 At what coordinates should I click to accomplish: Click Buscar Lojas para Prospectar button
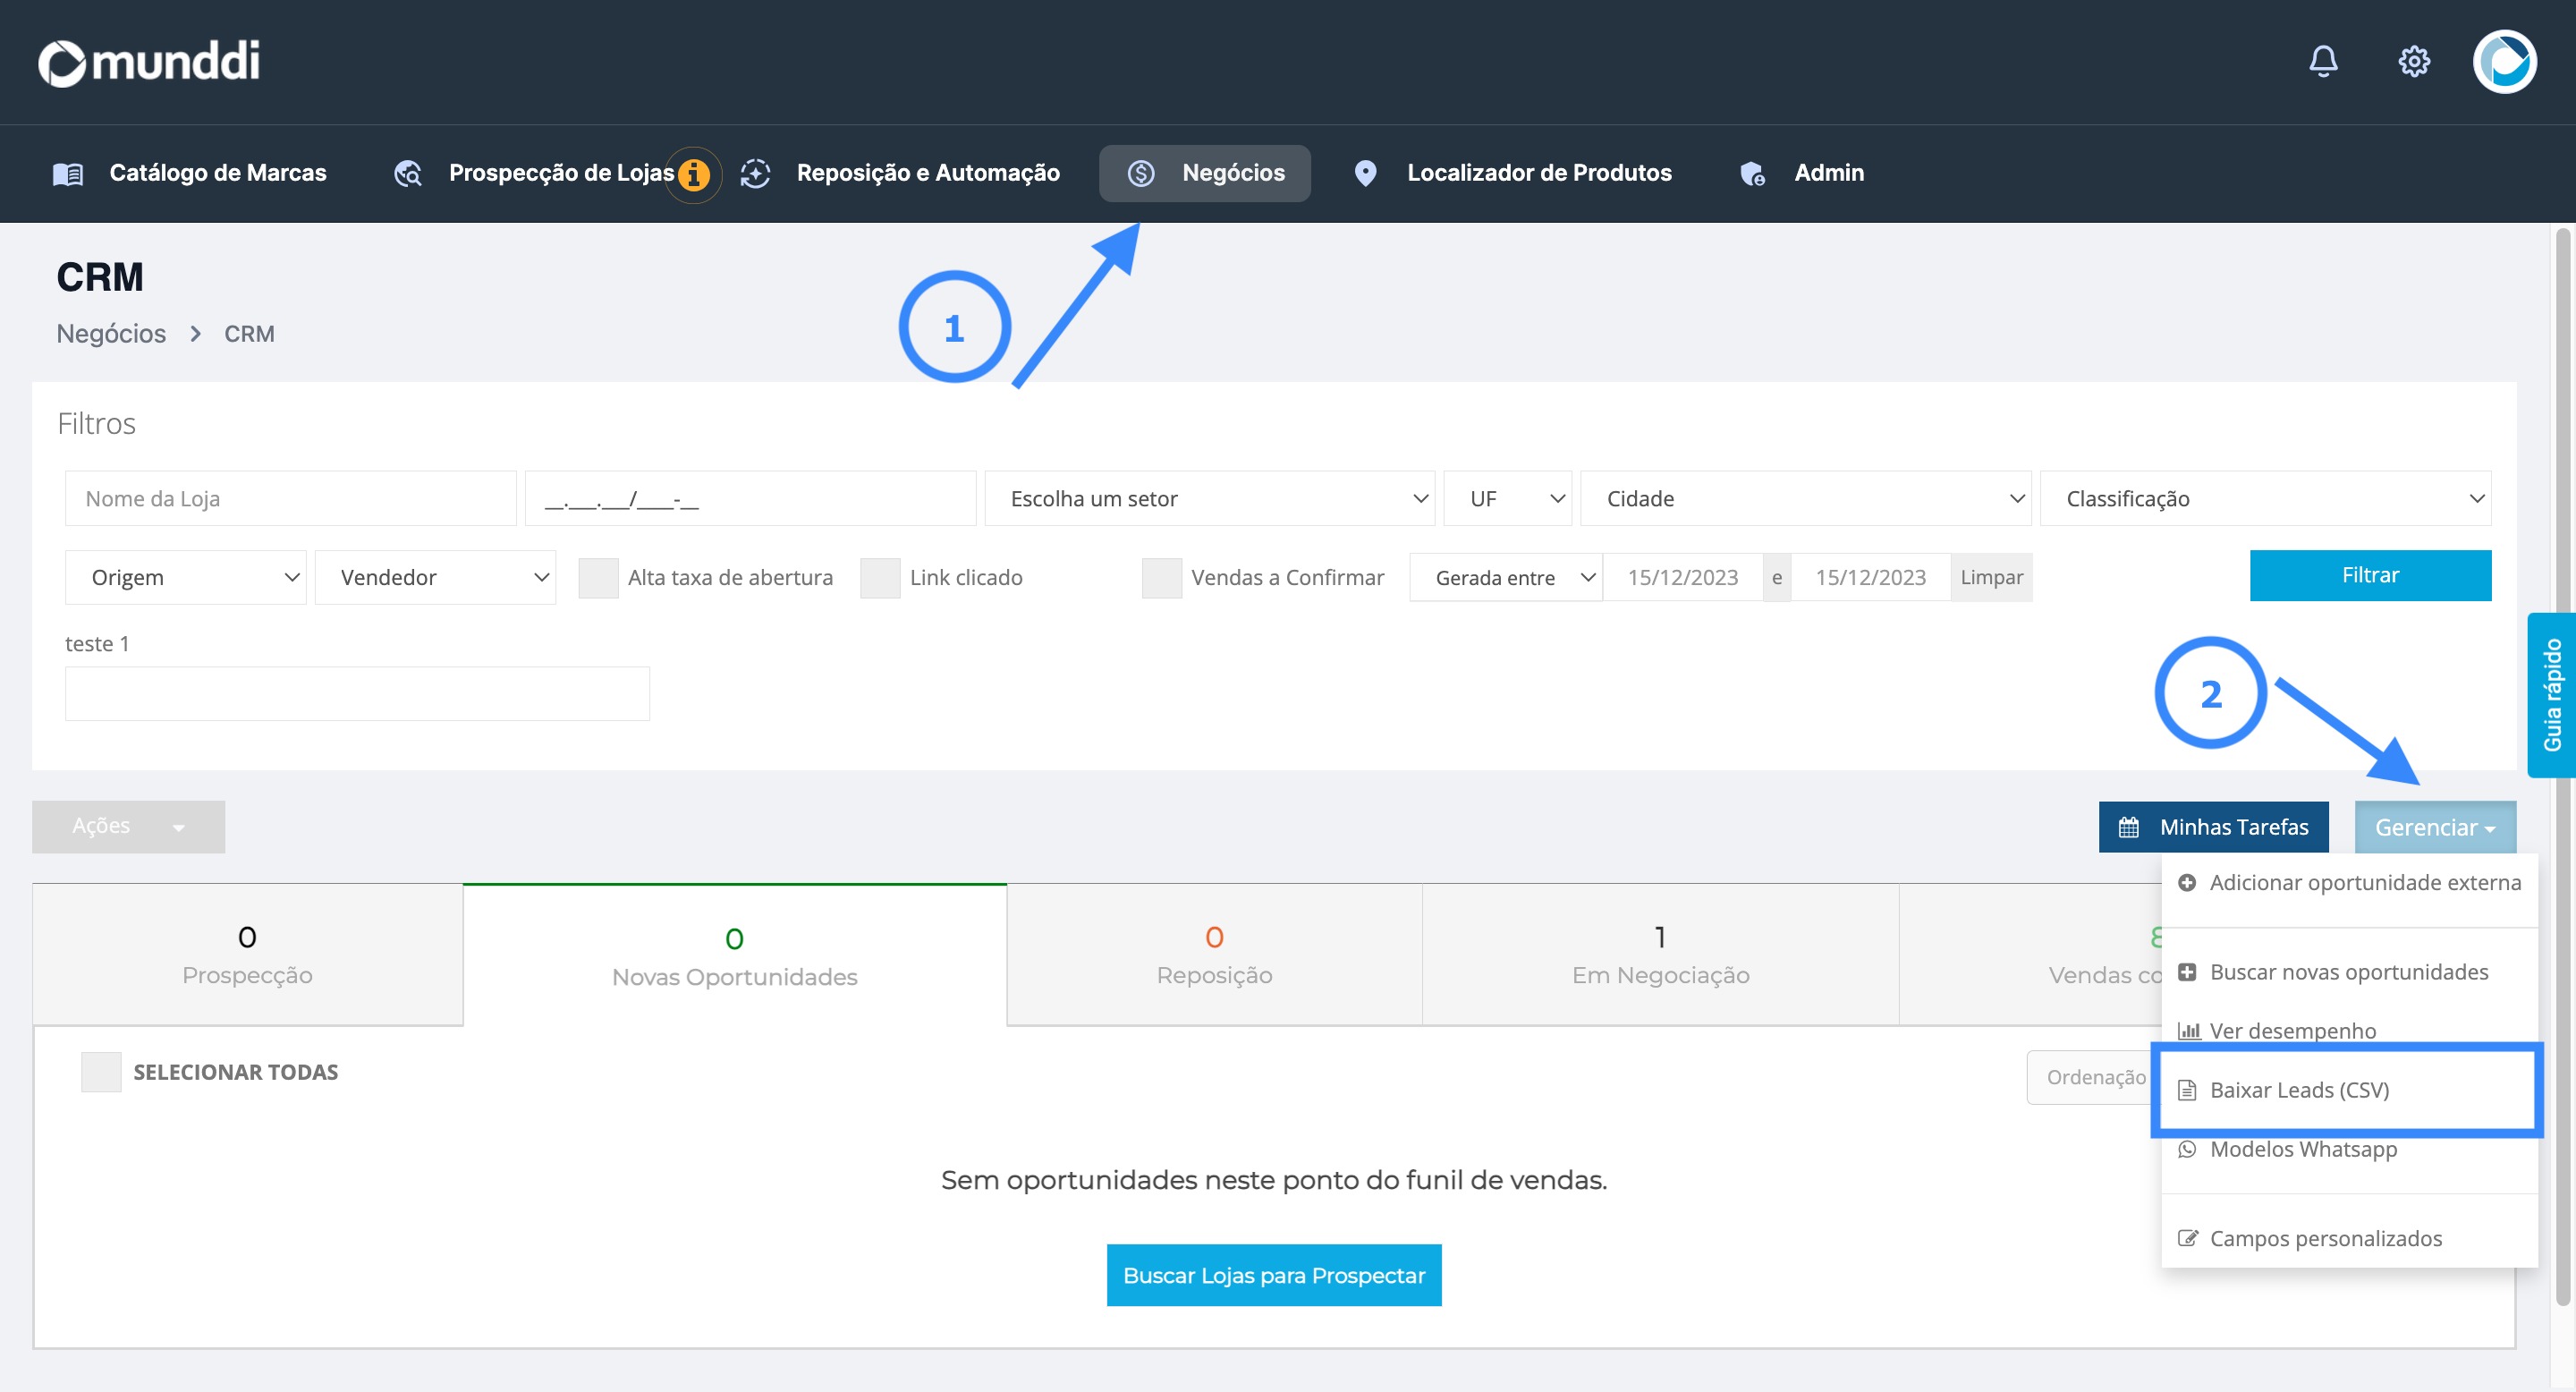pos(1274,1275)
